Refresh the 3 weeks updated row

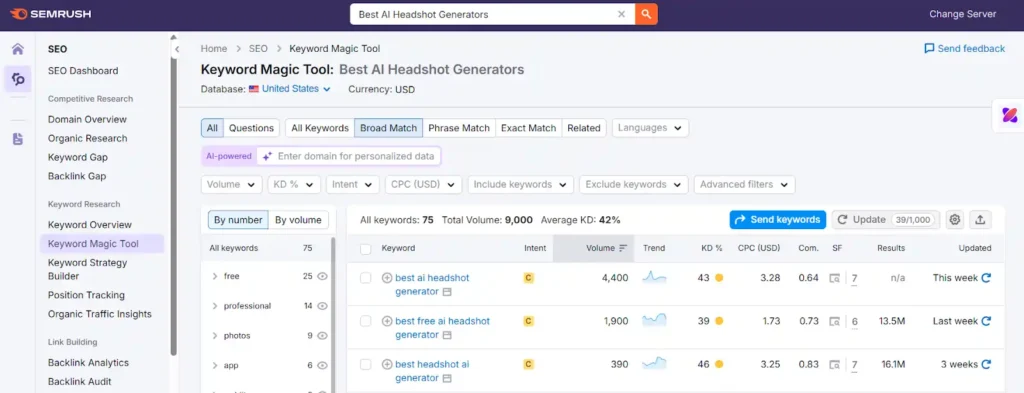point(986,364)
